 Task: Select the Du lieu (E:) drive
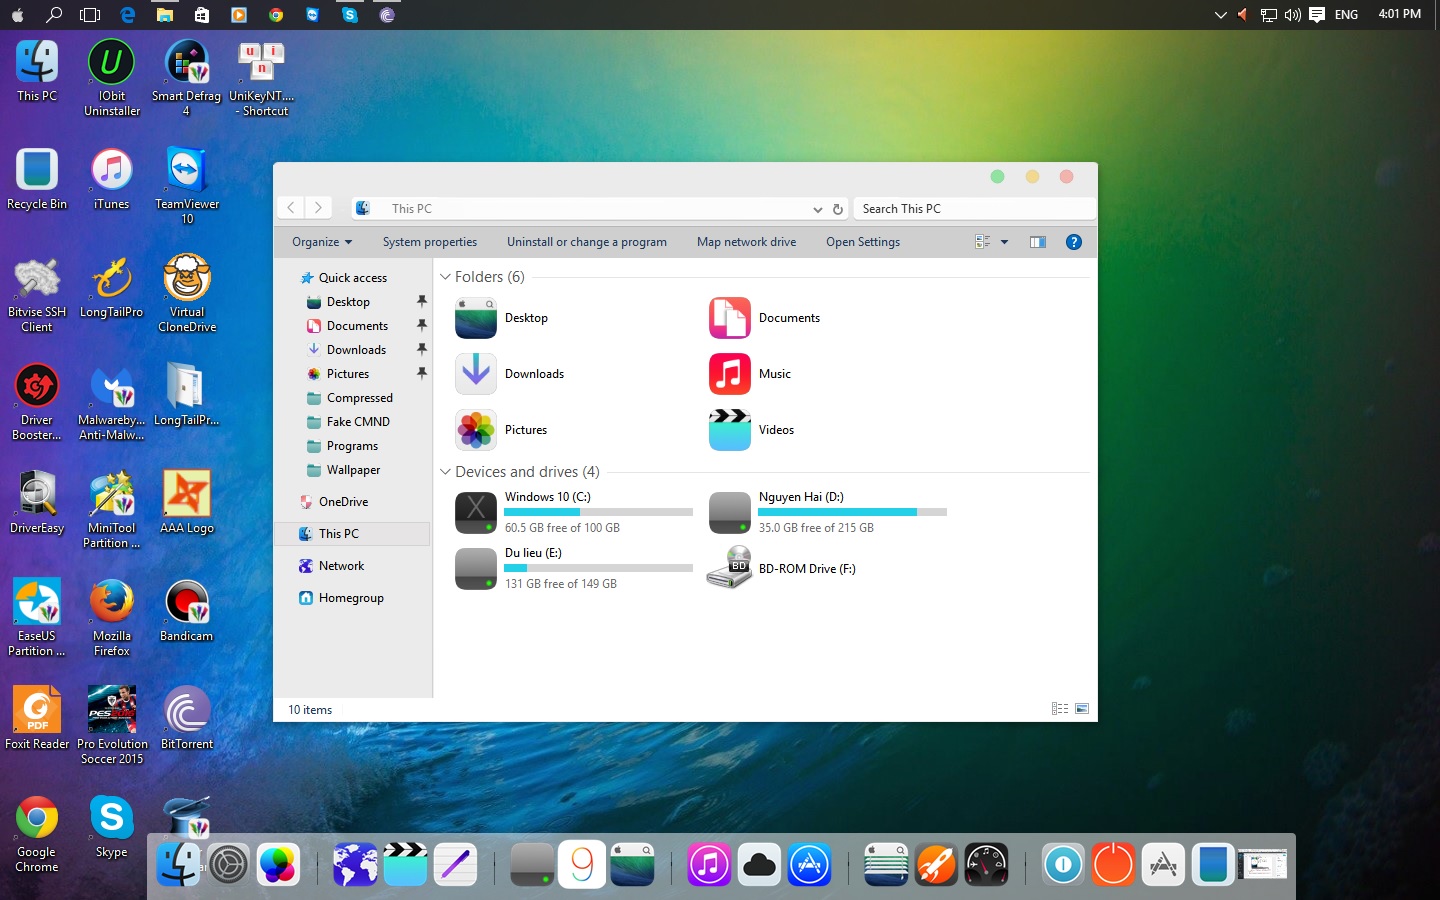click(574, 568)
